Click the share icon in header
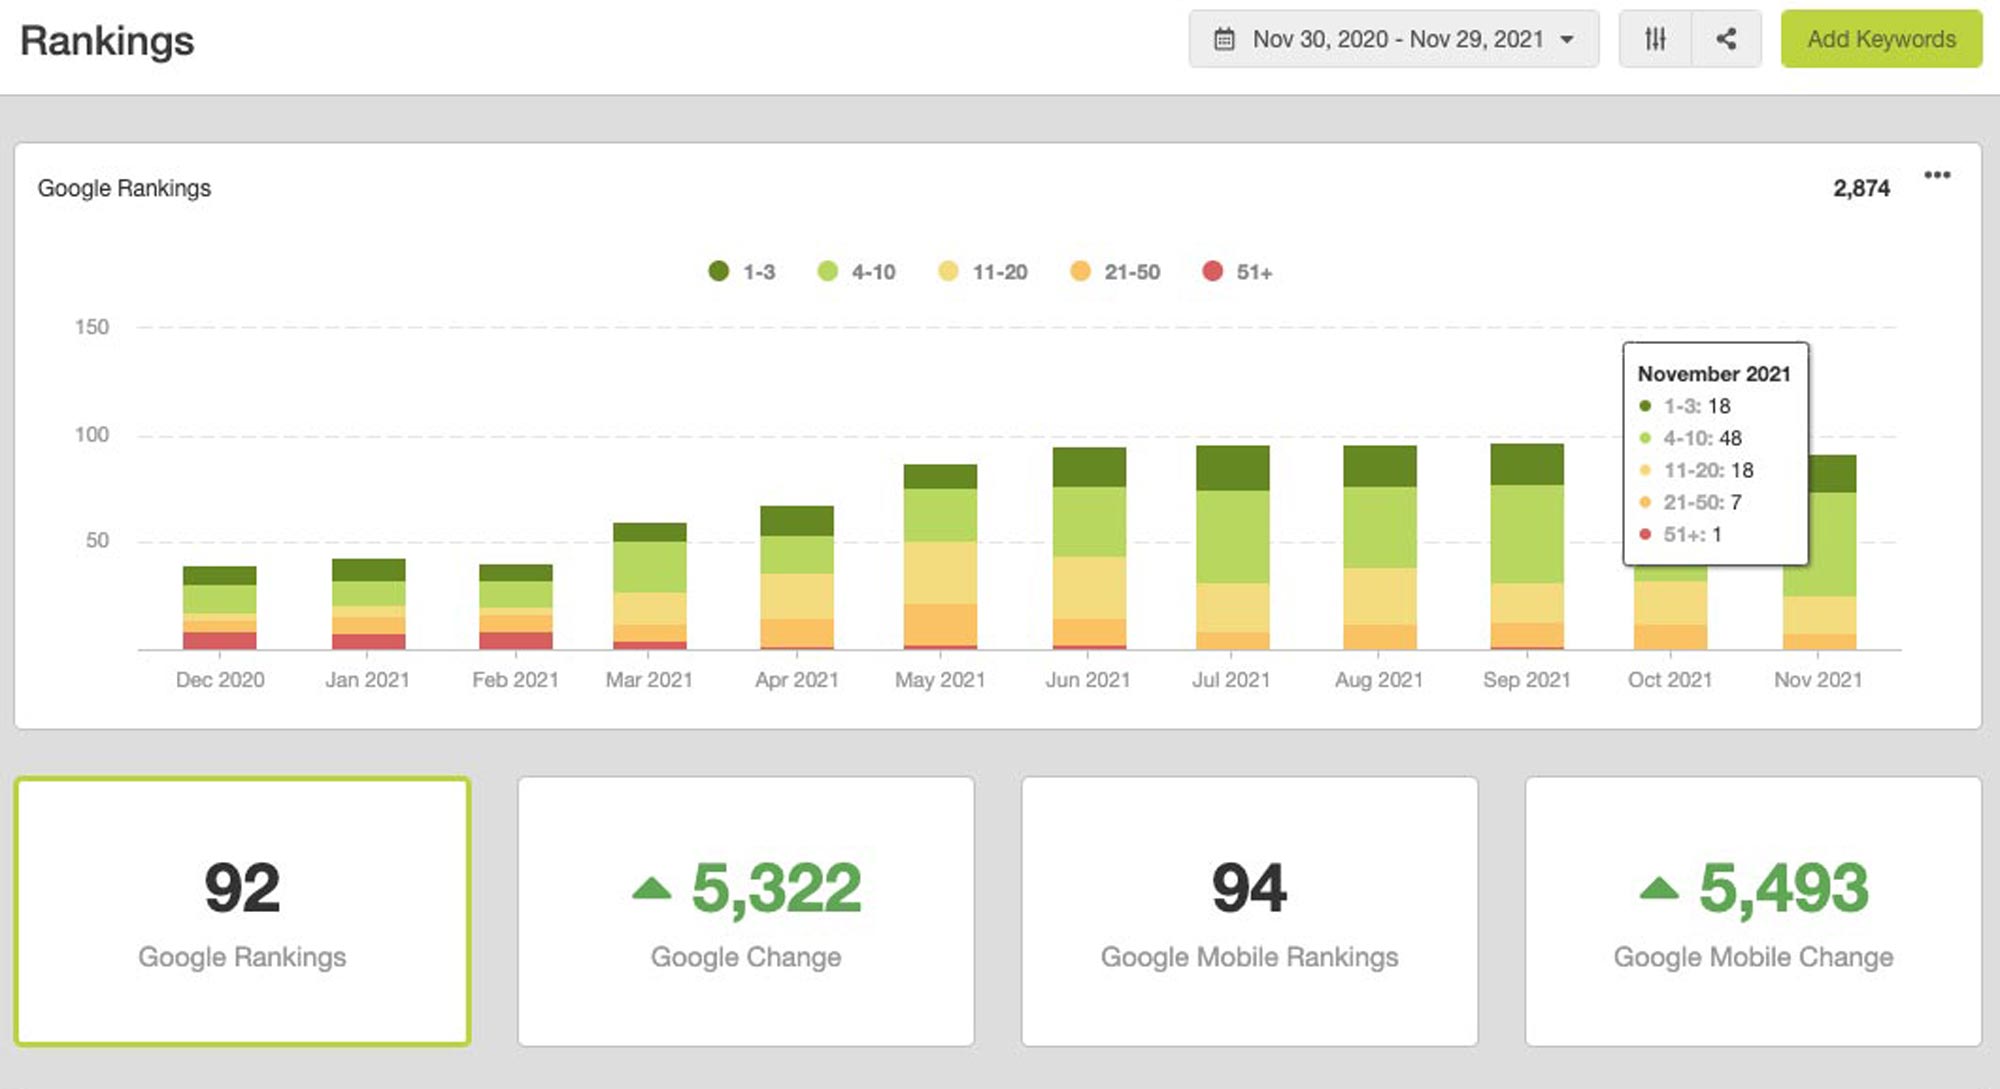Screen dimensions: 2000x1089 click(x=1726, y=39)
